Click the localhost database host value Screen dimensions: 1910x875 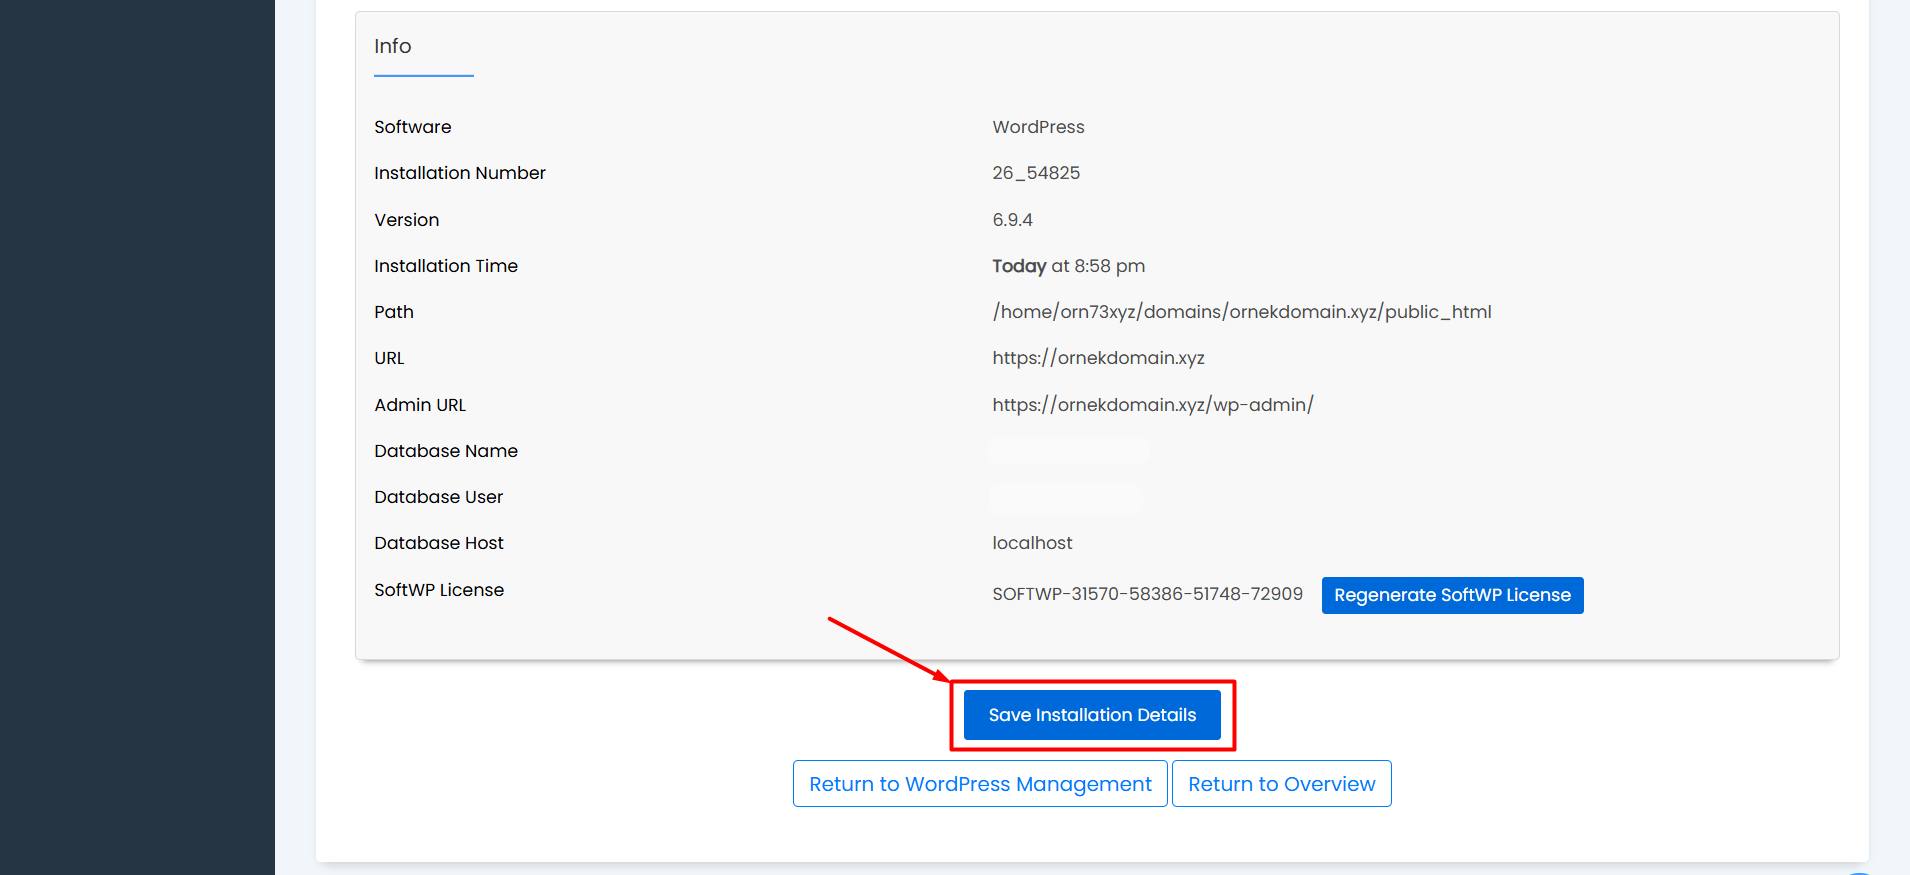pos(1032,543)
